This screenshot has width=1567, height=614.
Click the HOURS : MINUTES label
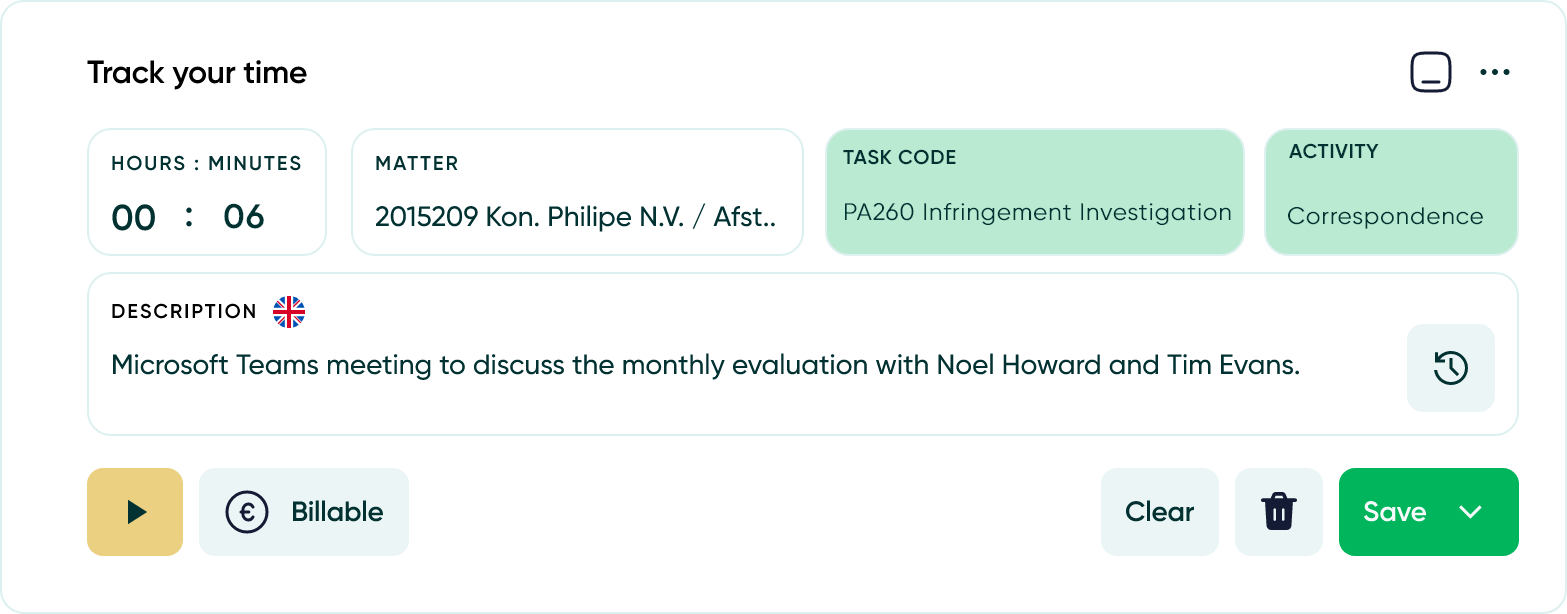coord(206,164)
